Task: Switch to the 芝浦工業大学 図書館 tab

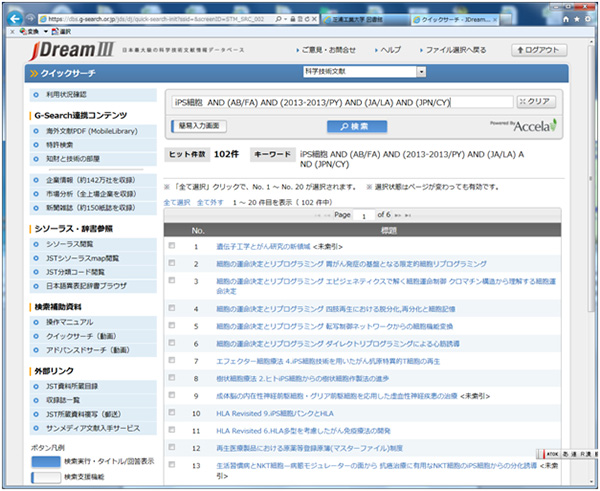Action: point(365,20)
